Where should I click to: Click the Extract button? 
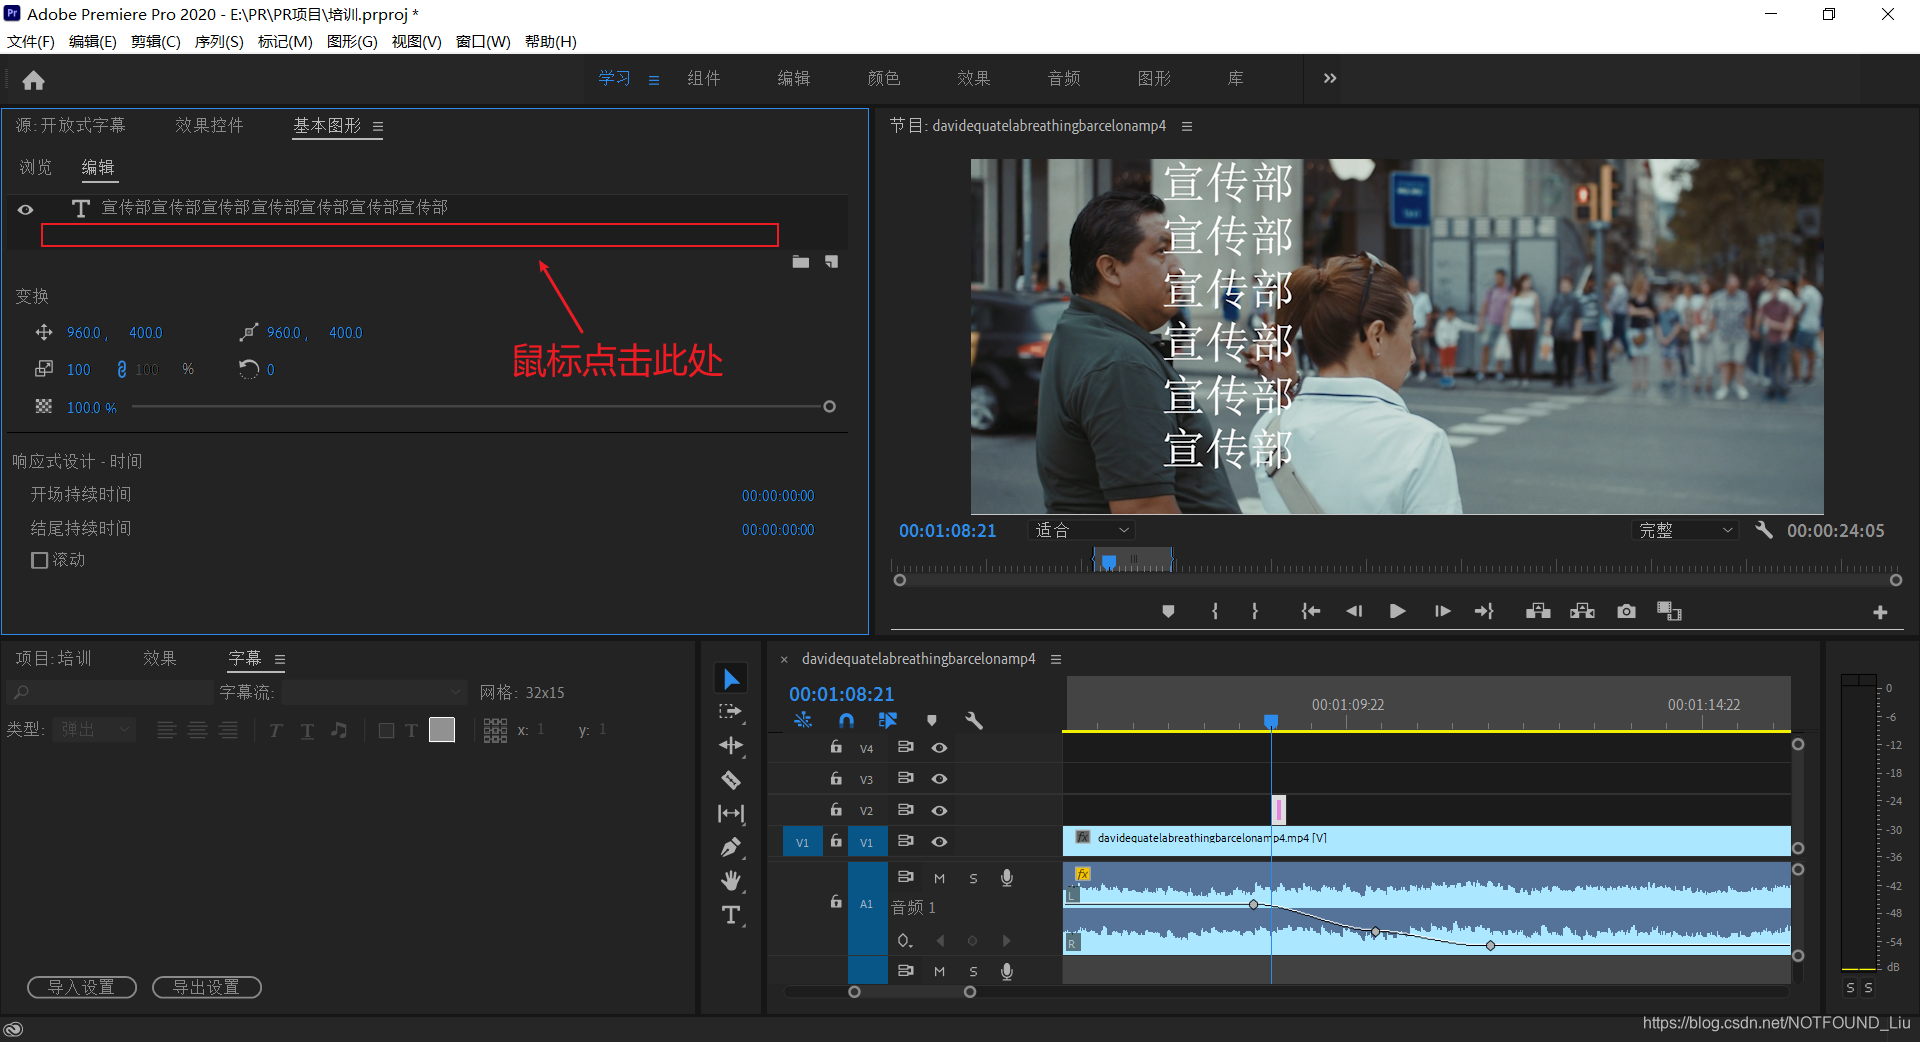[1582, 611]
